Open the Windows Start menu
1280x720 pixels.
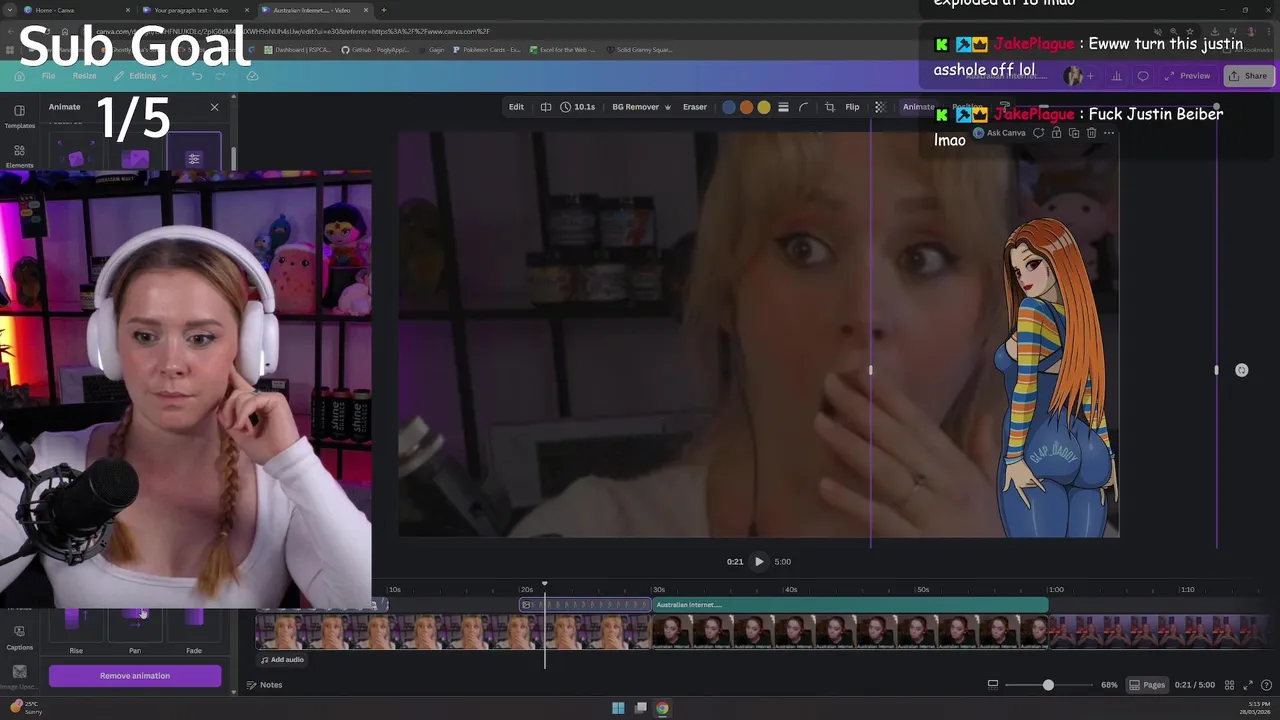pos(618,708)
